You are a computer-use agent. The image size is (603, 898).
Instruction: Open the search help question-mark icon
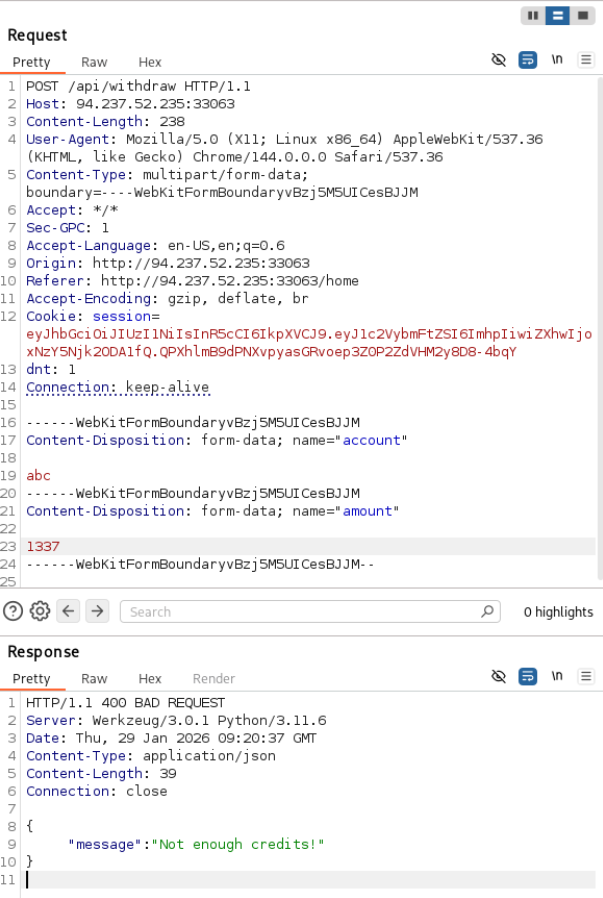pyautogui.click(x=13, y=611)
